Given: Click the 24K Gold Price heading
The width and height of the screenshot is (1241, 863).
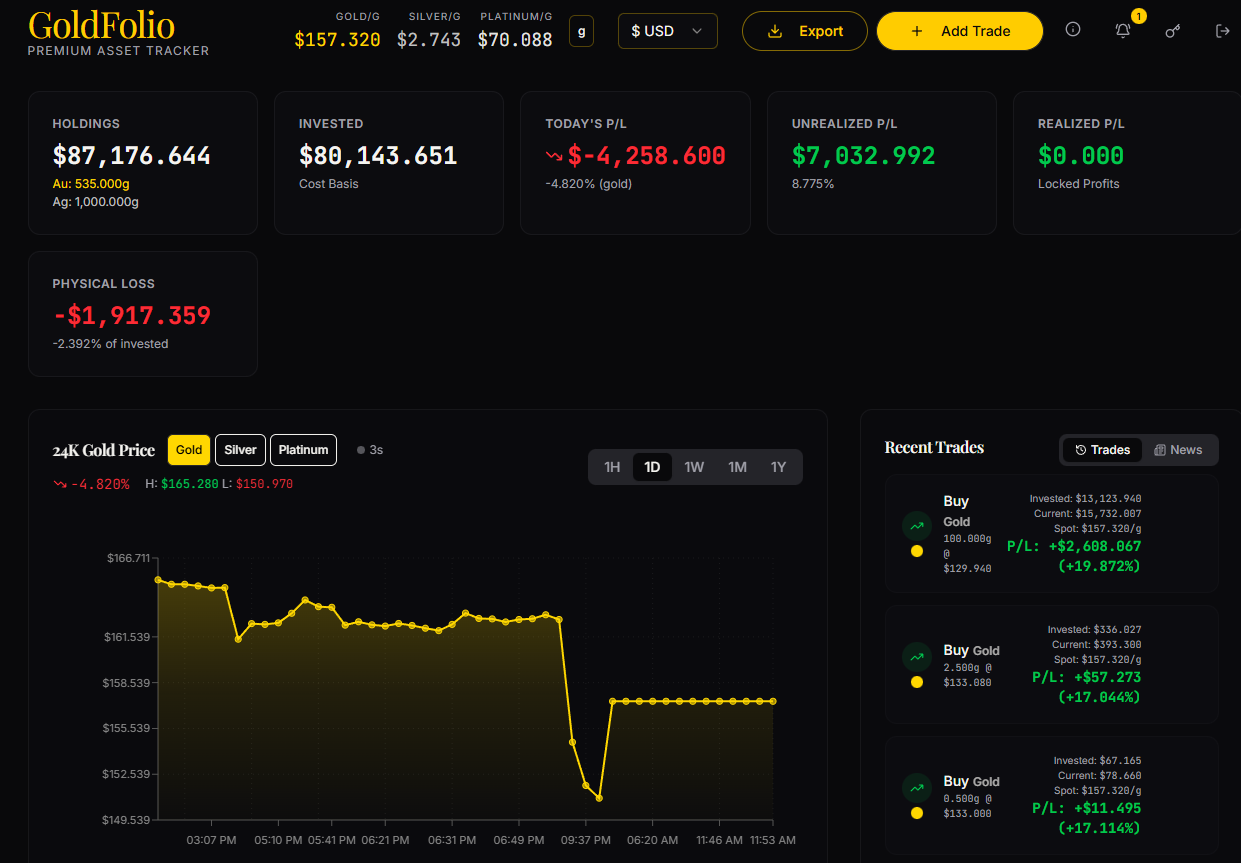Looking at the screenshot, I should click(x=104, y=450).
